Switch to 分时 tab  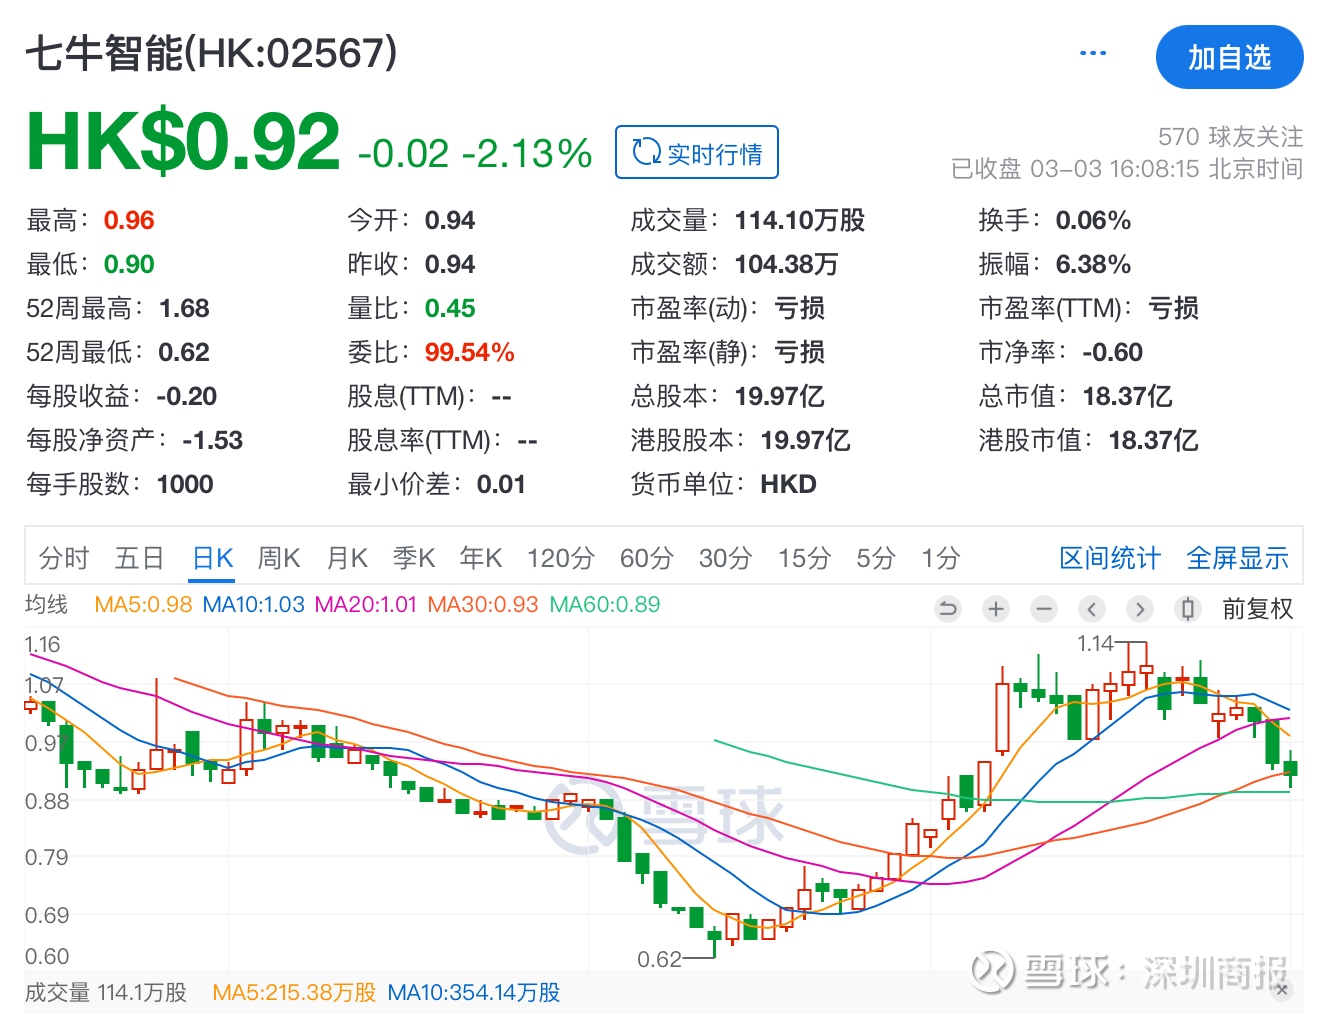click(x=64, y=558)
